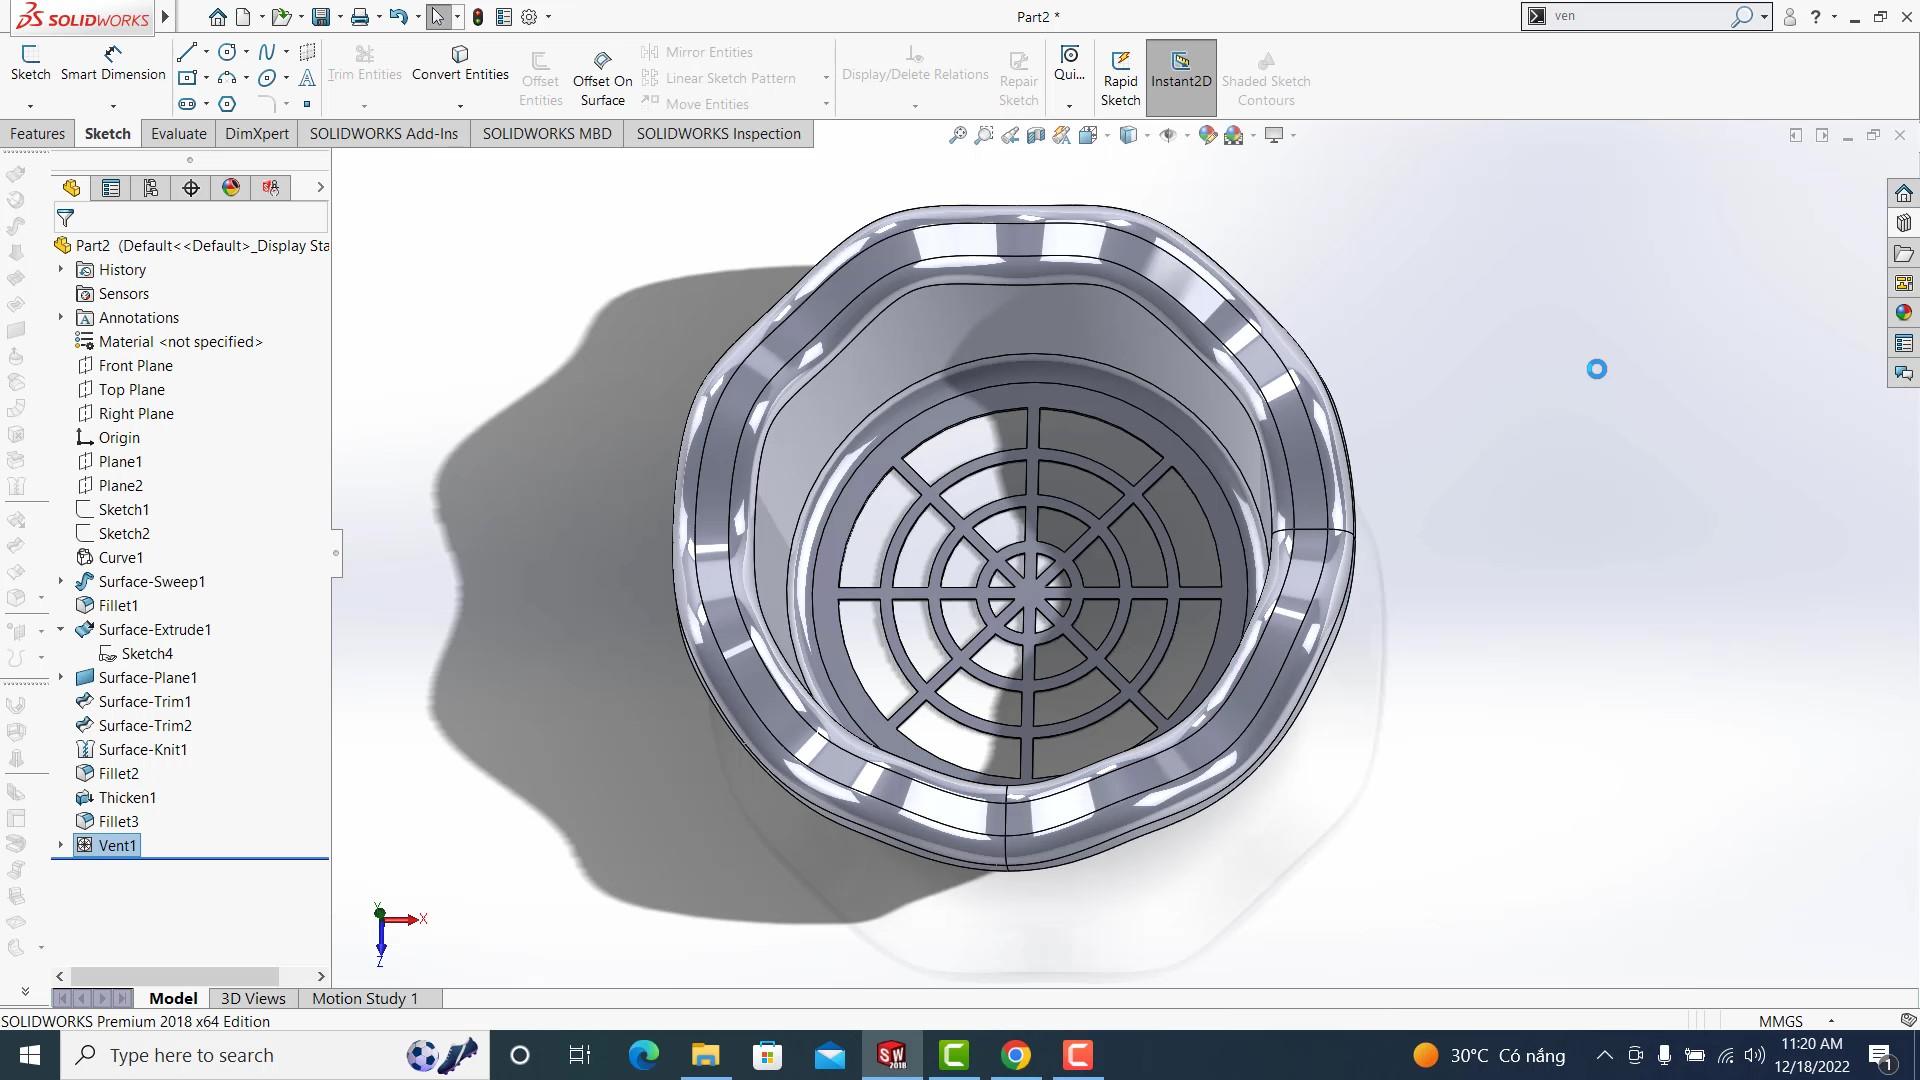1920x1080 pixels.
Task: Open the Appearances task pane tab
Action: [1903, 313]
